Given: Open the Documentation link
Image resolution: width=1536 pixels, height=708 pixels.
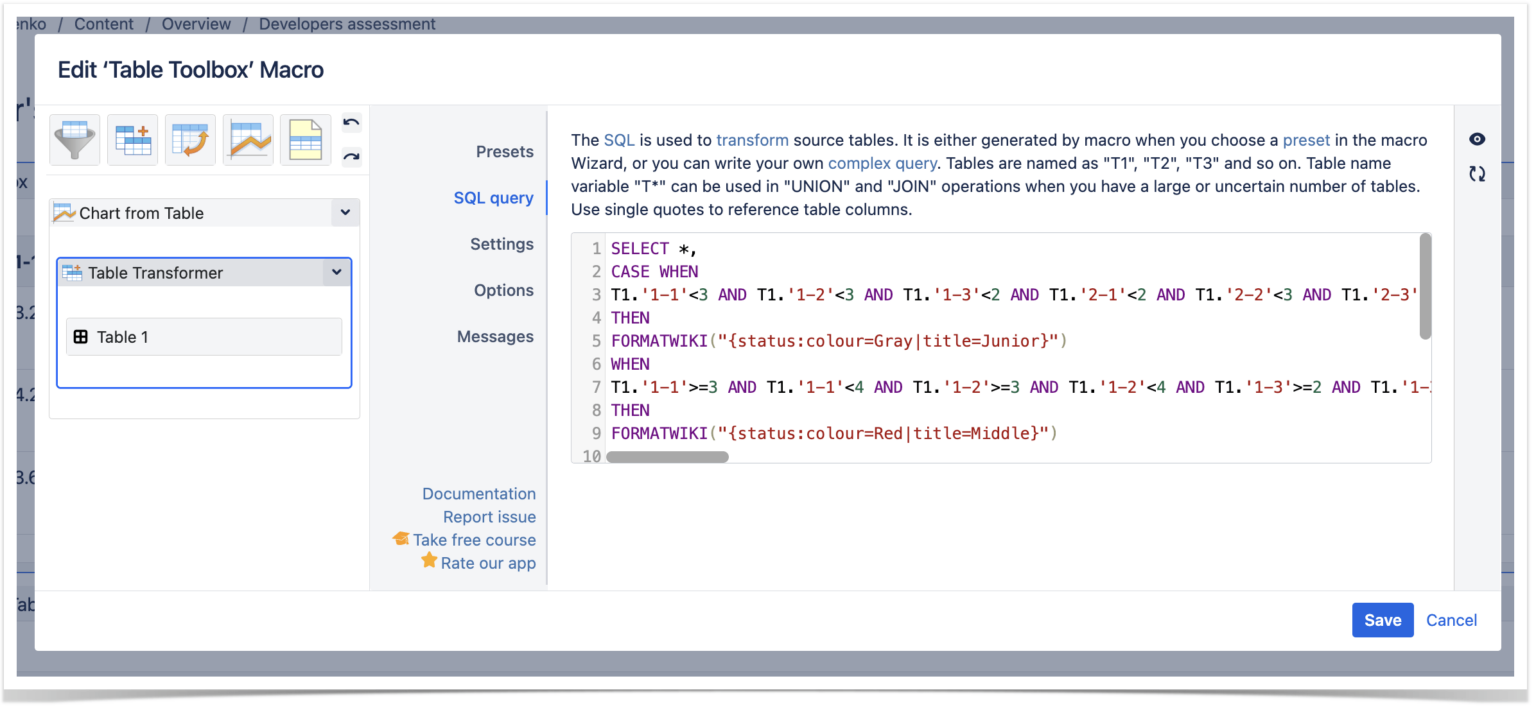Looking at the screenshot, I should pyautogui.click(x=479, y=493).
